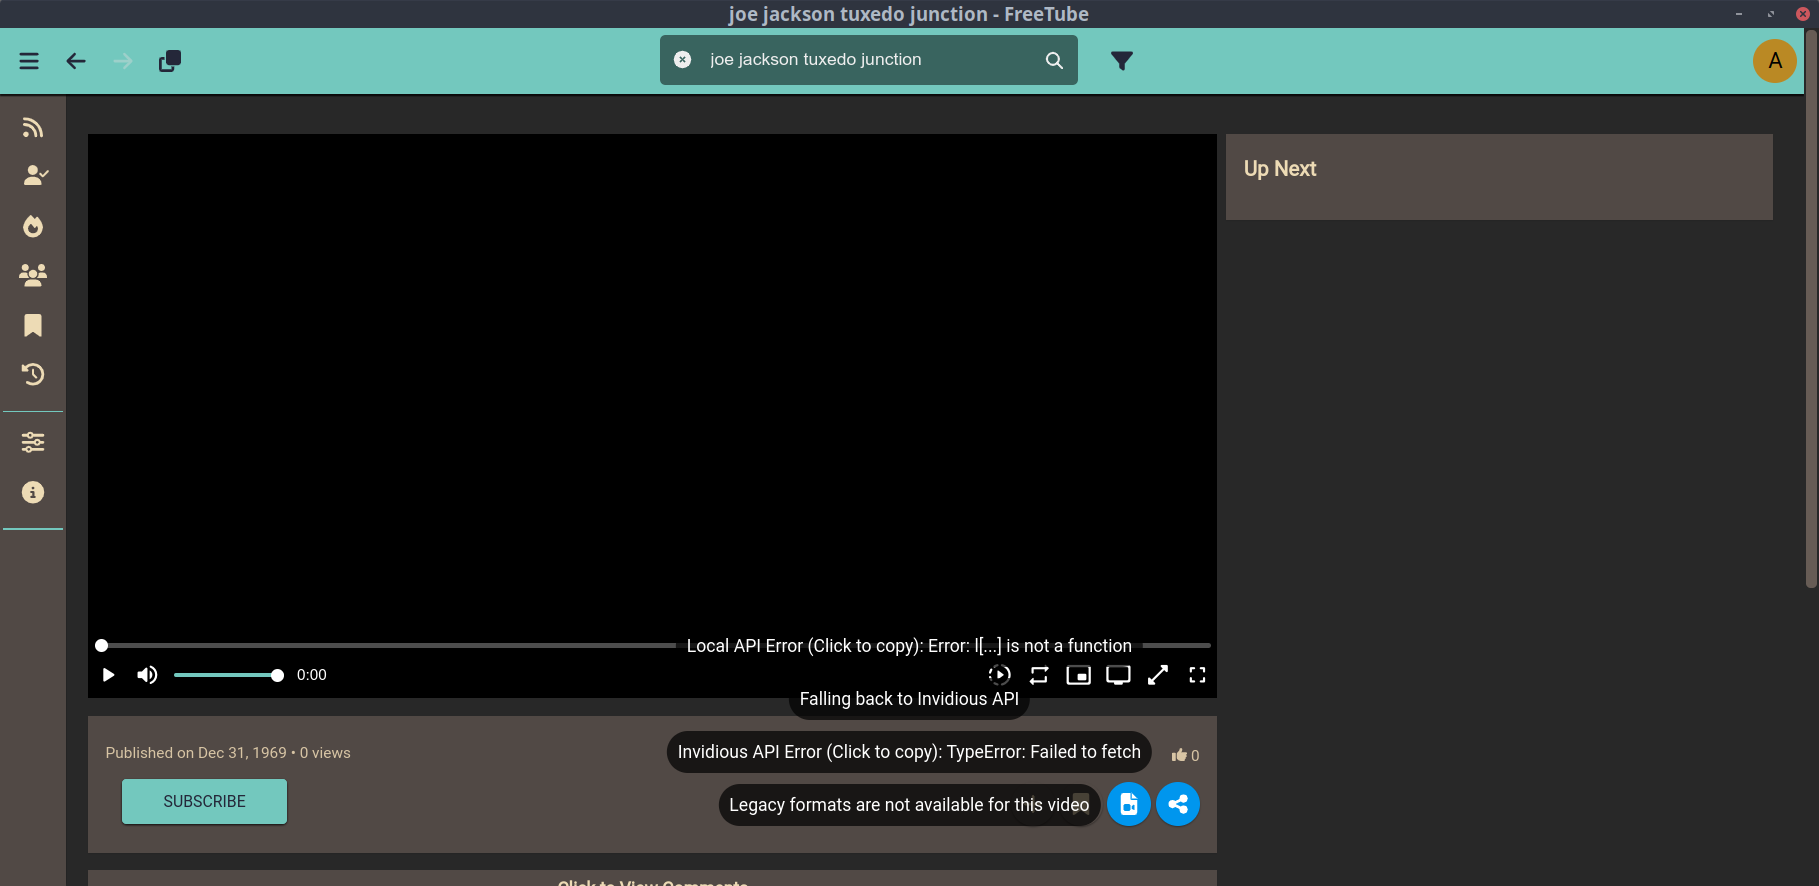1819x886 pixels.
Task: Open the About info icon
Action: tap(33, 492)
